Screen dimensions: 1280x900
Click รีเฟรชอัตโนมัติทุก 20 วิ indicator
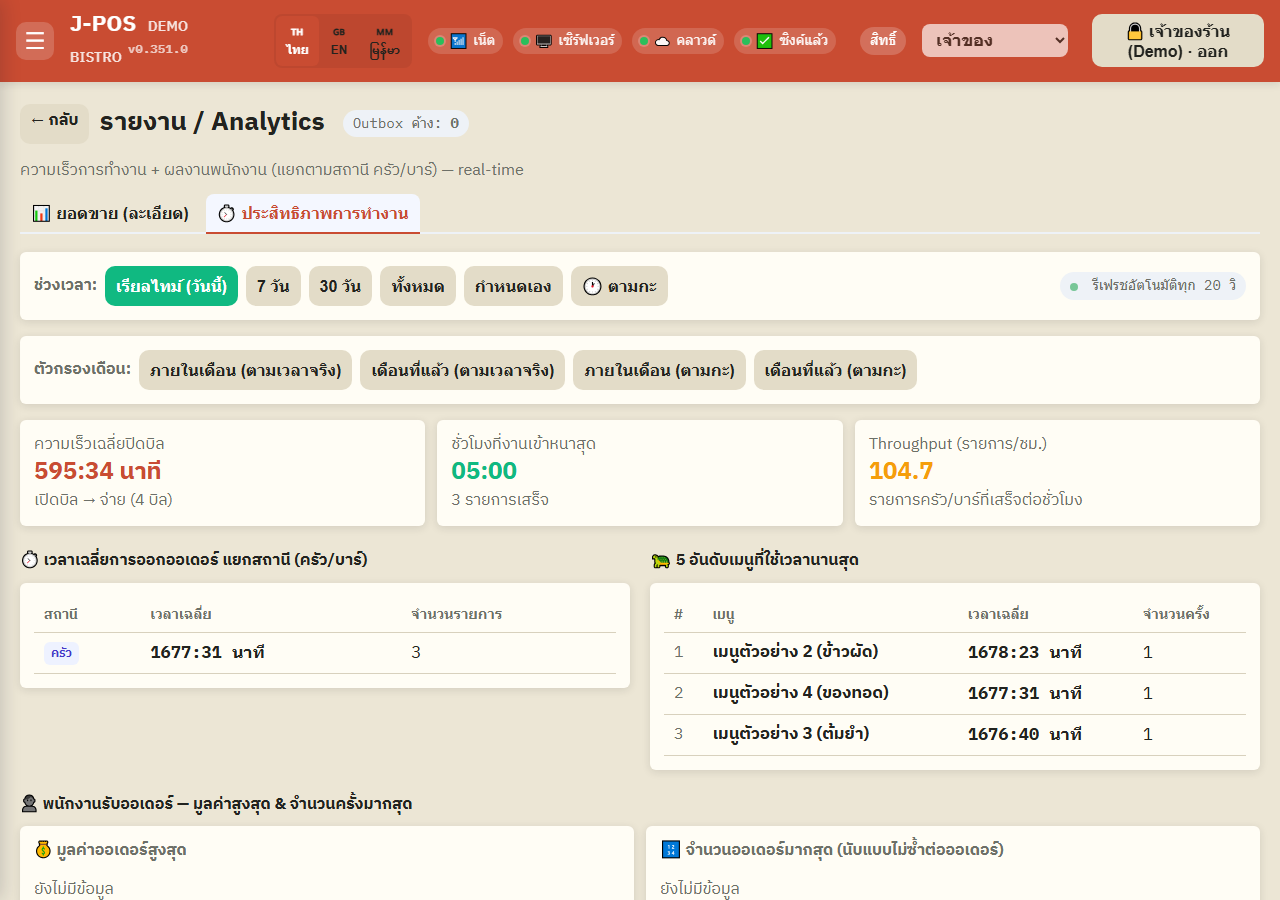pyautogui.click(x=1153, y=286)
